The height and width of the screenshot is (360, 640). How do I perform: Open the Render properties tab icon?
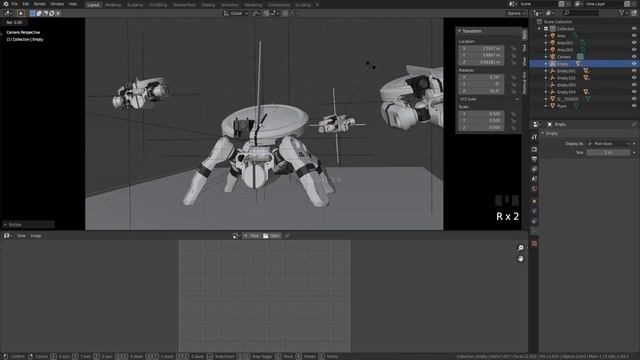(x=534, y=149)
